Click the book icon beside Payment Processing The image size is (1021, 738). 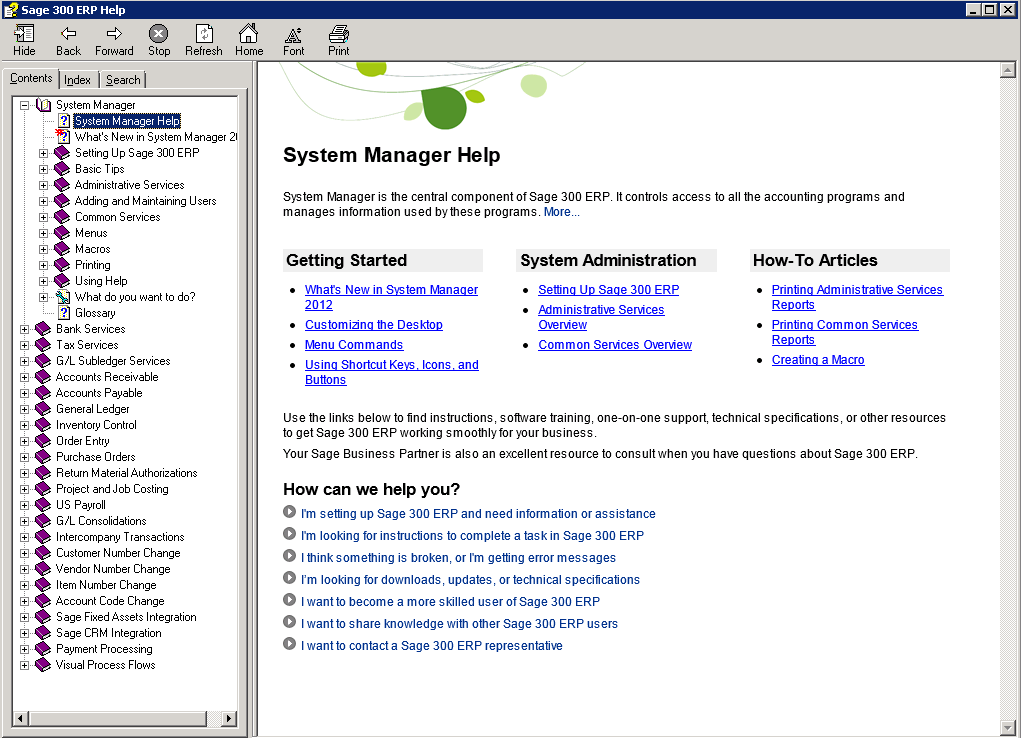[43, 649]
